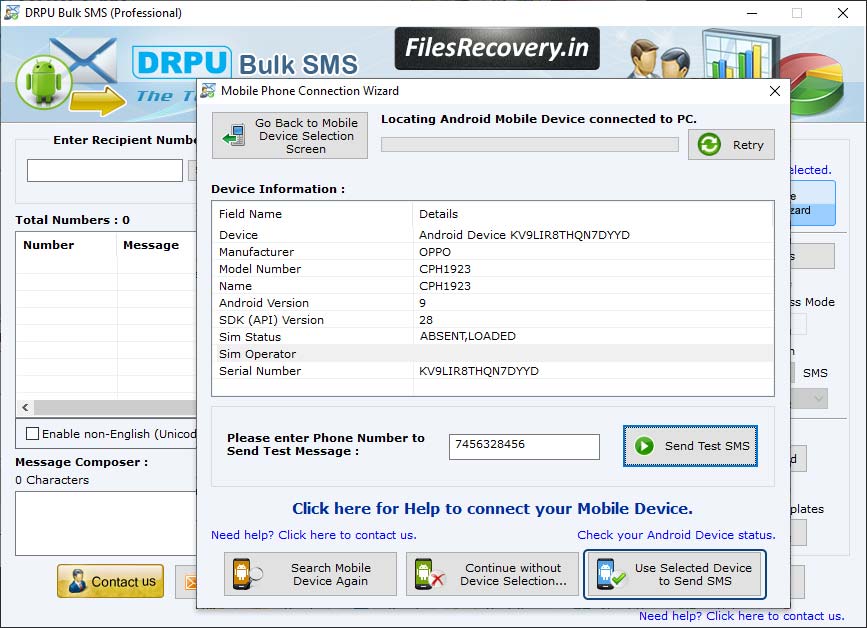Click the Enter Recipient Number input field
Viewport: 867px width, 628px height.
[105, 170]
